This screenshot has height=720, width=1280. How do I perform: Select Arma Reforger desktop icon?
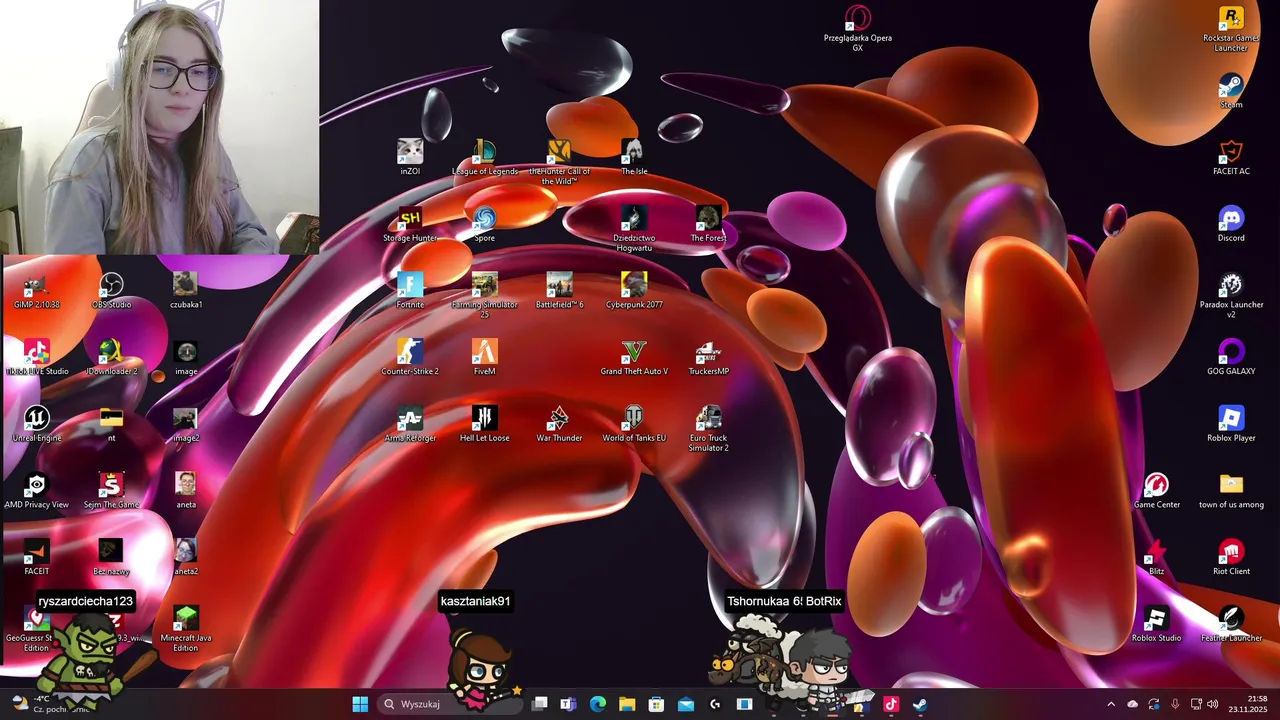[410, 425]
